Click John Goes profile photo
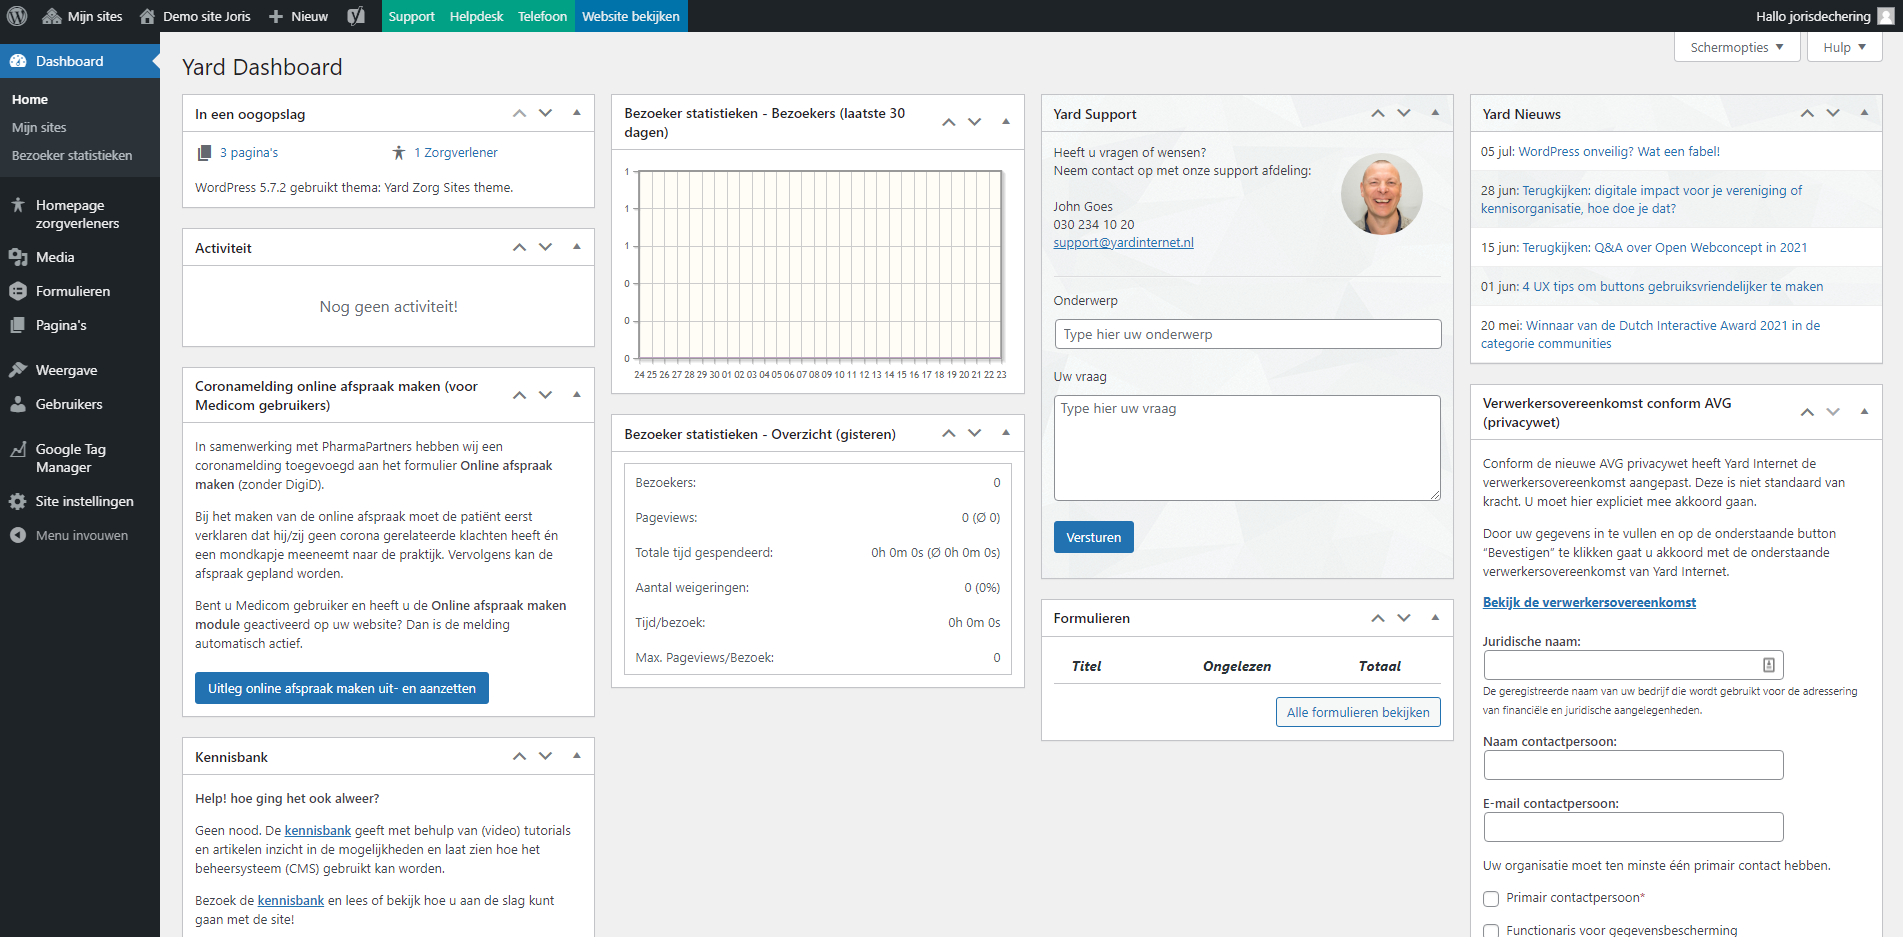Viewport: 1903px width, 937px height. [1381, 194]
